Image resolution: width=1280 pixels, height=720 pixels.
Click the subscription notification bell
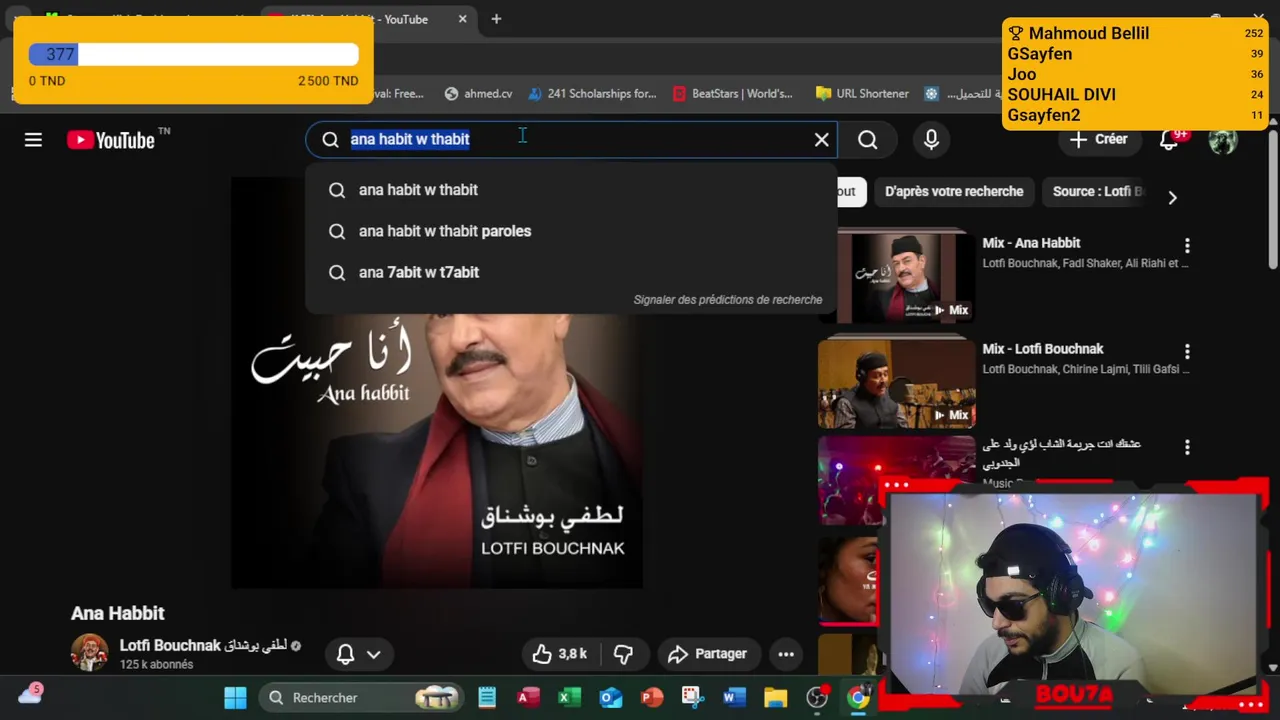pyautogui.click(x=345, y=654)
